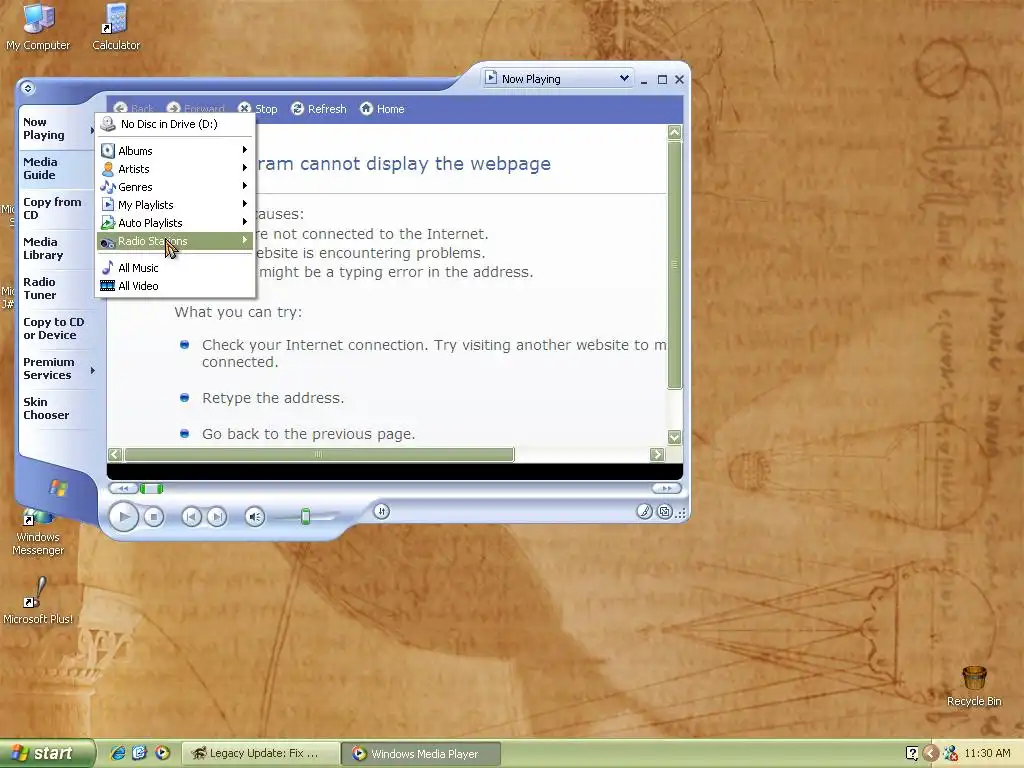The image size is (1024, 768).
Task: Click Windows Media Player taskbar button
Action: tap(421, 754)
